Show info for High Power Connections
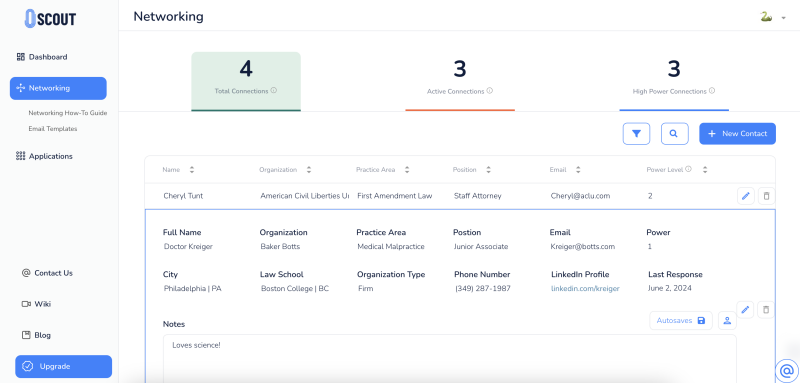 pyautogui.click(x=712, y=91)
